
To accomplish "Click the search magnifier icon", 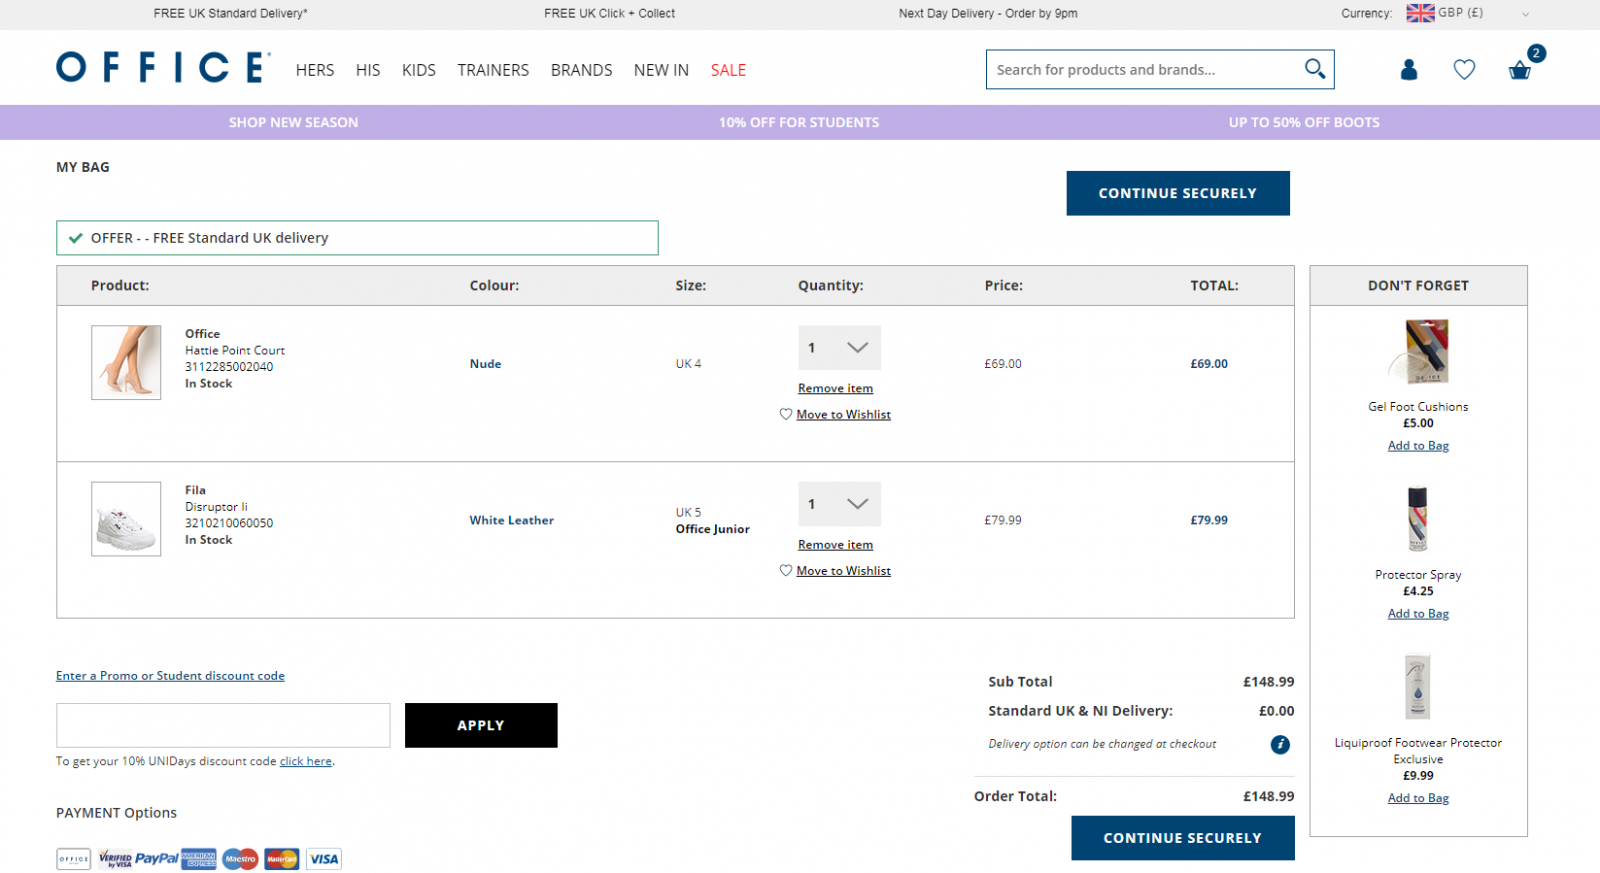I will 1314,69.
